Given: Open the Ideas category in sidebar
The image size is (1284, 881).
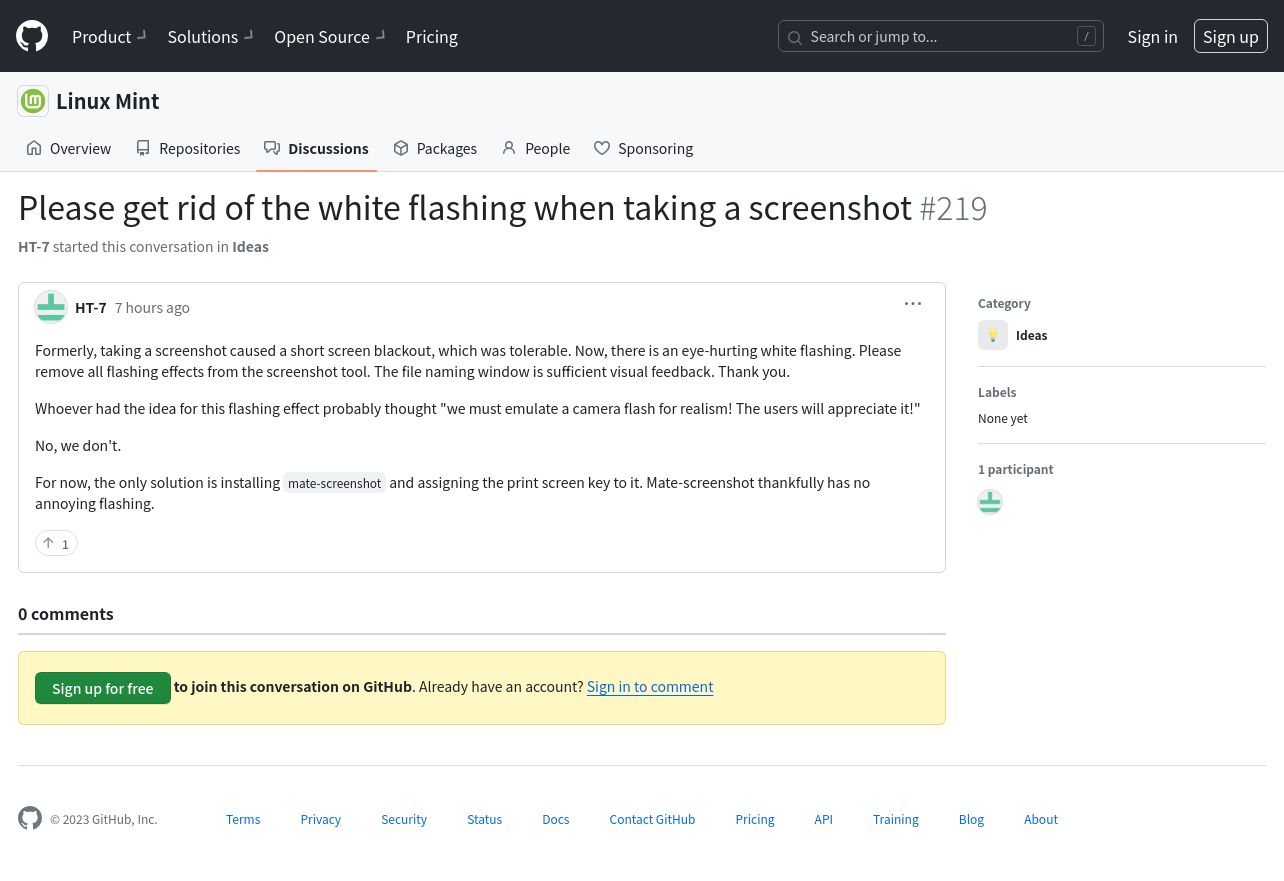Looking at the screenshot, I should click(1032, 335).
